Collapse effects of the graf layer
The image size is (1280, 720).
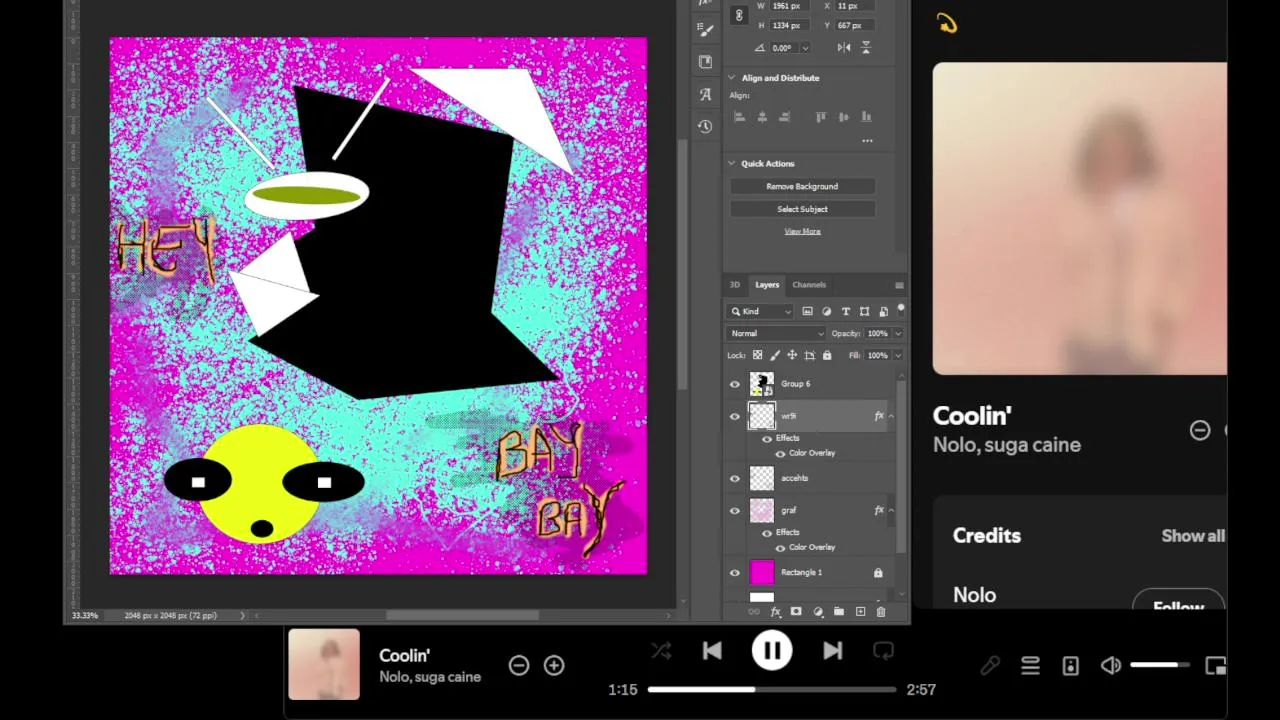891,510
